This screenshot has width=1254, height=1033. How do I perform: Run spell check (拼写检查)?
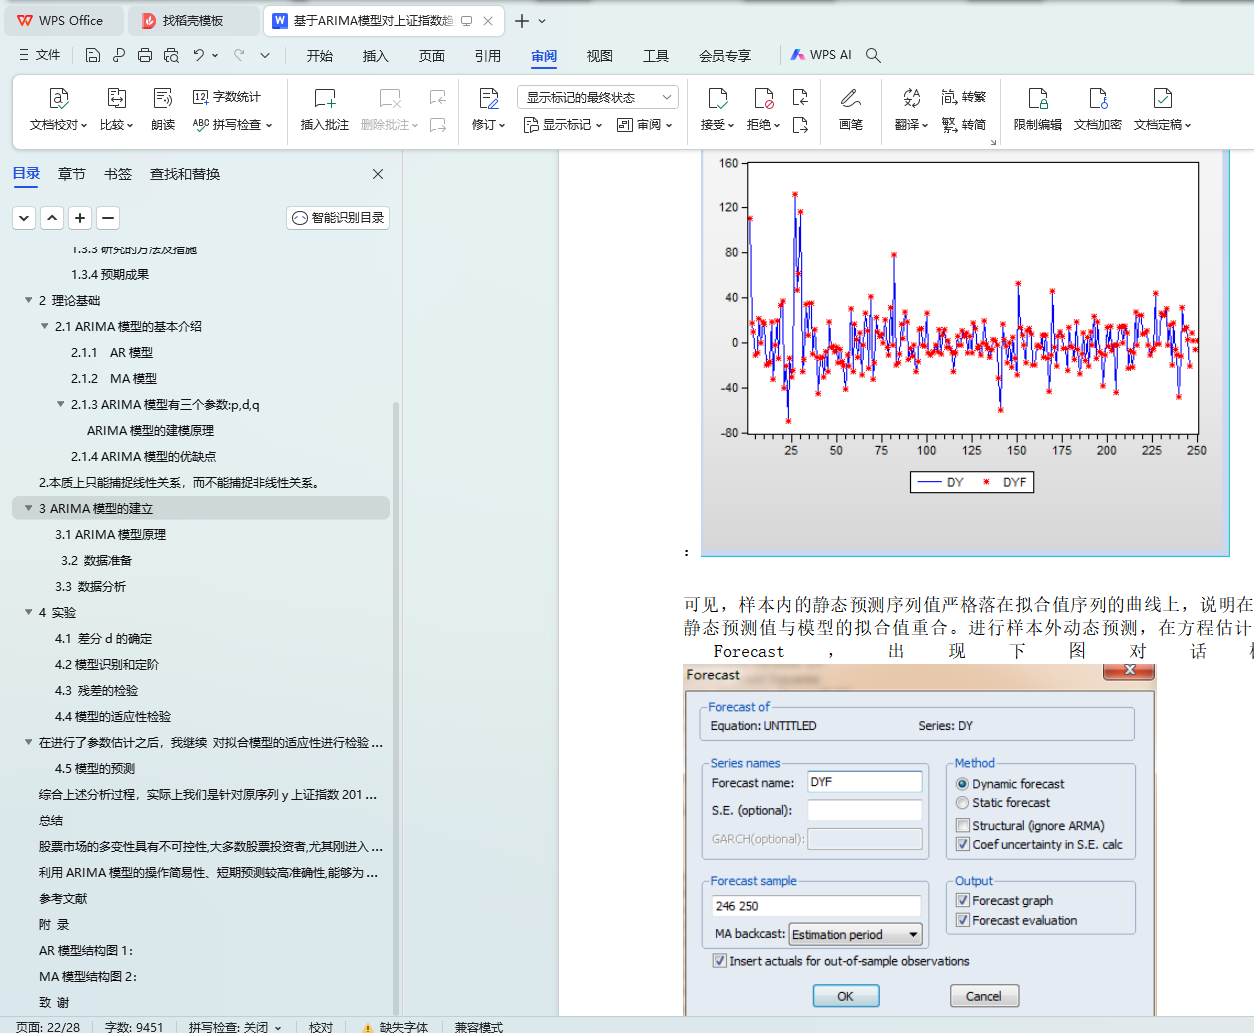tap(232, 125)
